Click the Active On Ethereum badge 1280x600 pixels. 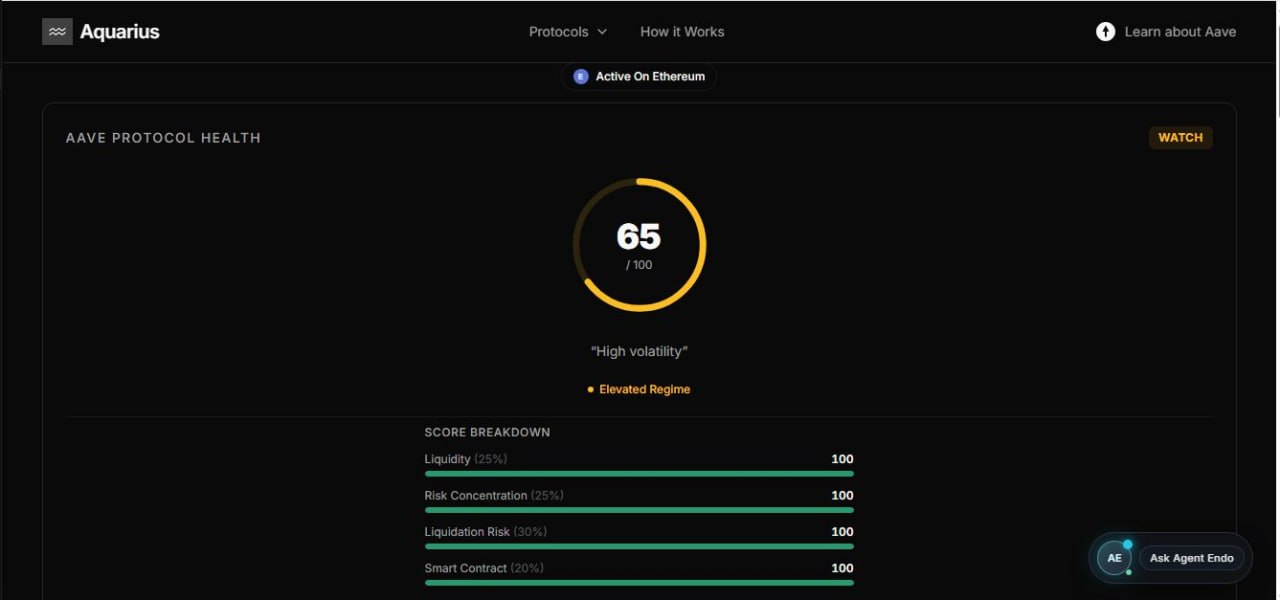[639, 77]
